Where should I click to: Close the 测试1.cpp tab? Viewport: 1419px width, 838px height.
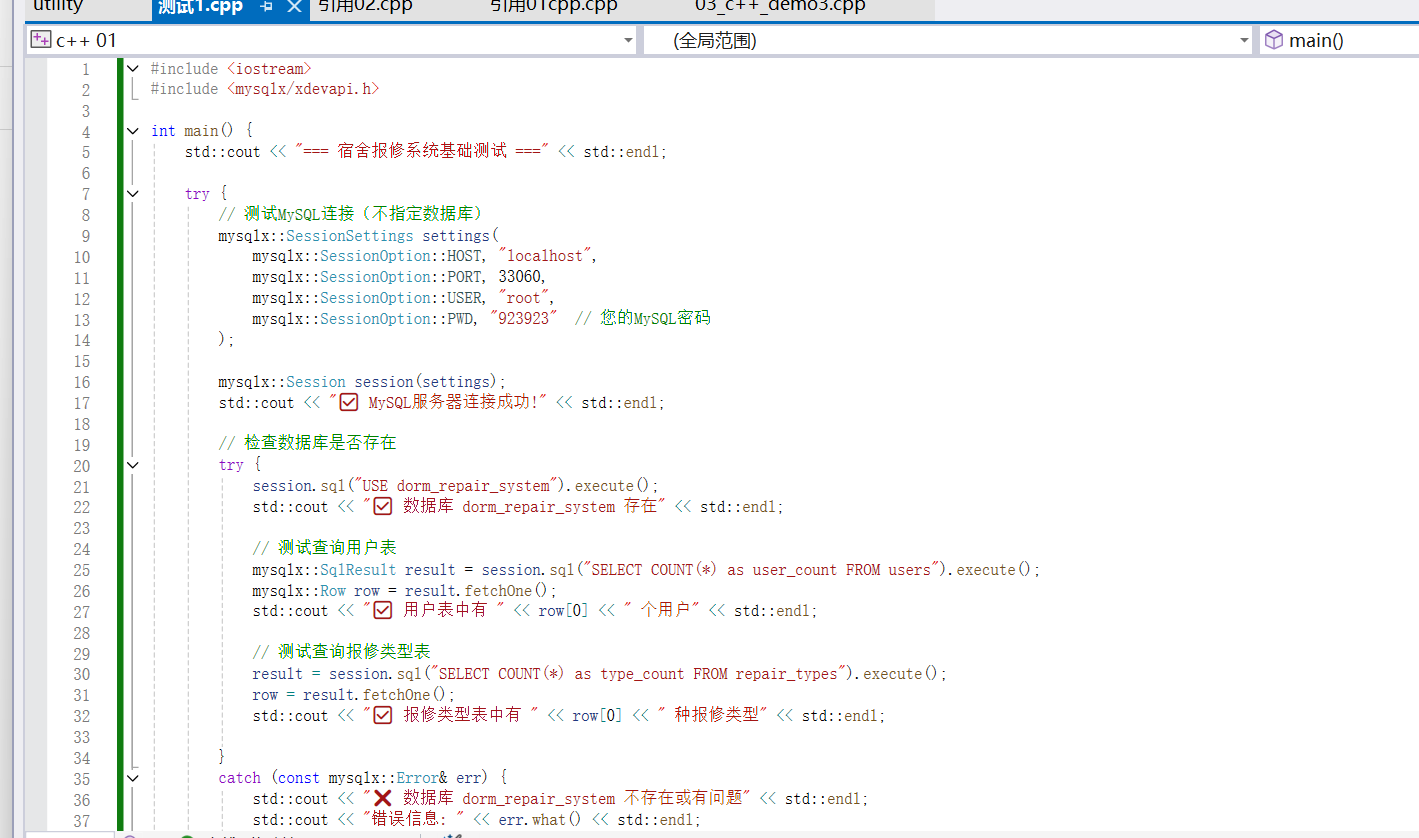(294, 6)
